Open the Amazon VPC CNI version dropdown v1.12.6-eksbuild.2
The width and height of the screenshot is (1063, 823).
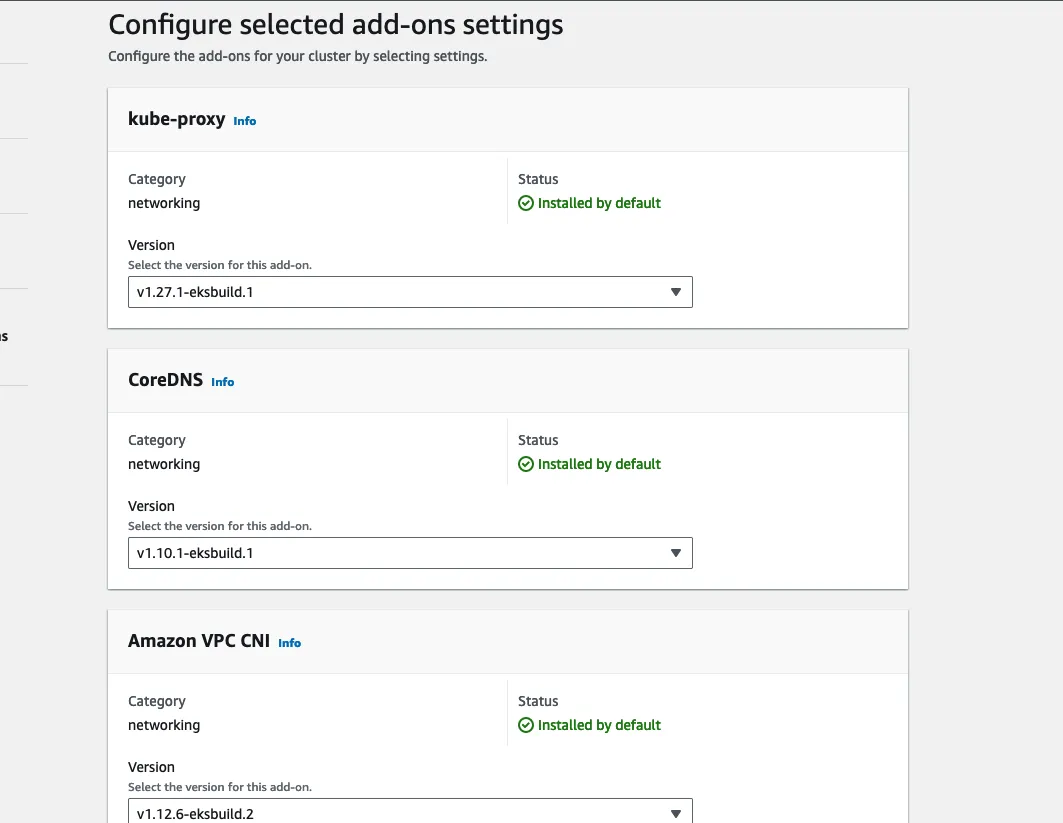tap(410, 811)
